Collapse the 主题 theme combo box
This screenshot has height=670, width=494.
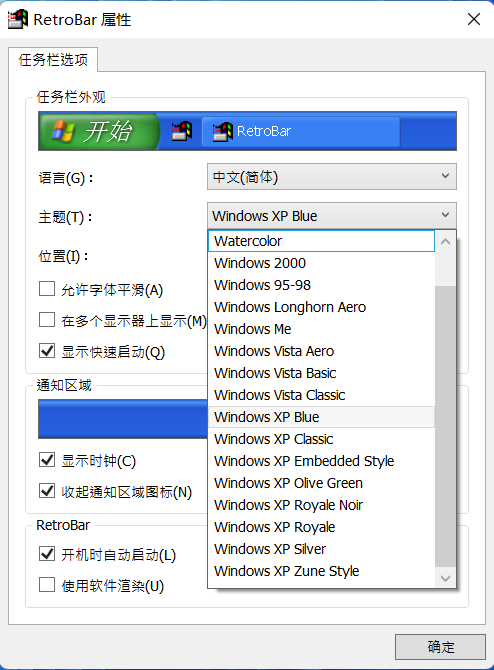[332, 216]
